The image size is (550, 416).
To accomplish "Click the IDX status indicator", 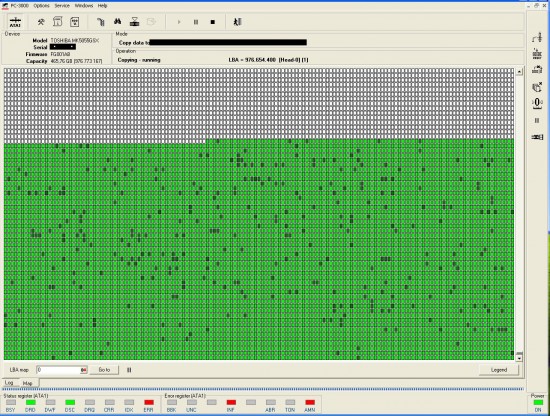I will (x=129, y=402).
